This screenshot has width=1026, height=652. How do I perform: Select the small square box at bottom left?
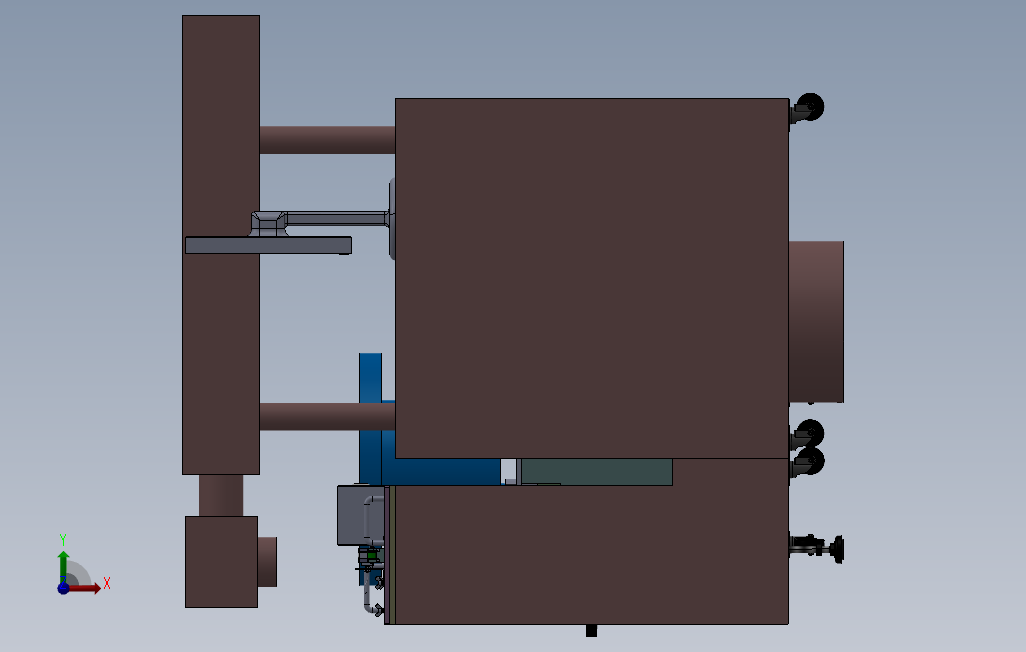(221, 562)
